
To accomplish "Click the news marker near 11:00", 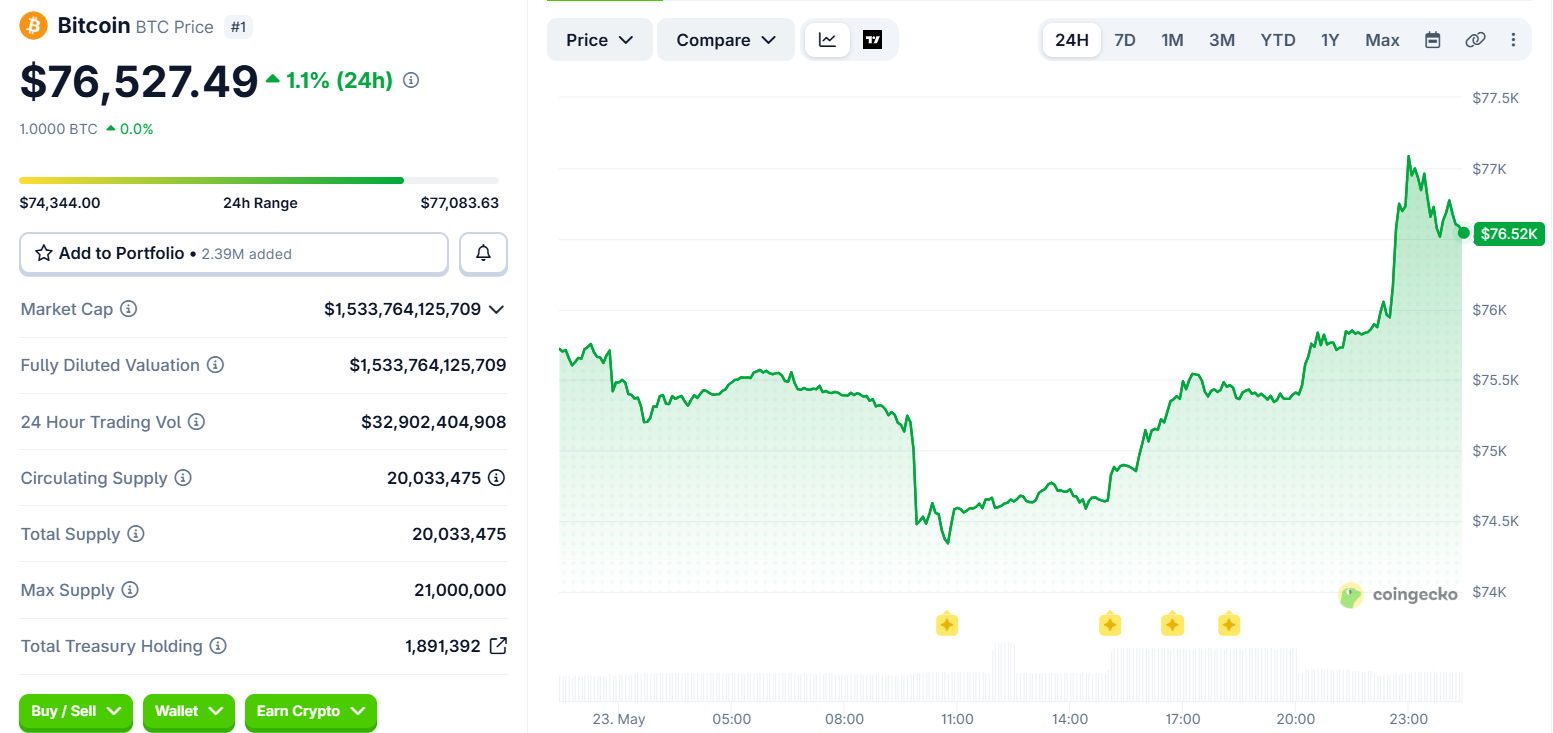I will (x=947, y=625).
